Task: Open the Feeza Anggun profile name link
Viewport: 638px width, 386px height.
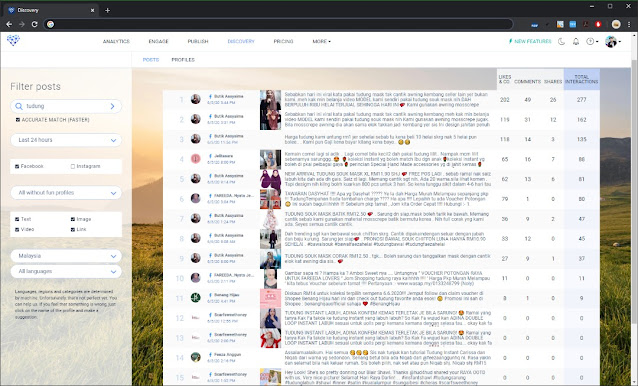Action: [227, 354]
